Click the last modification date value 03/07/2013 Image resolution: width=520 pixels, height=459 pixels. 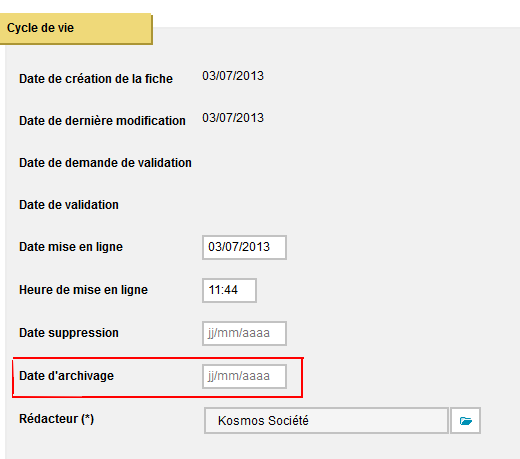(x=233, y=118)
